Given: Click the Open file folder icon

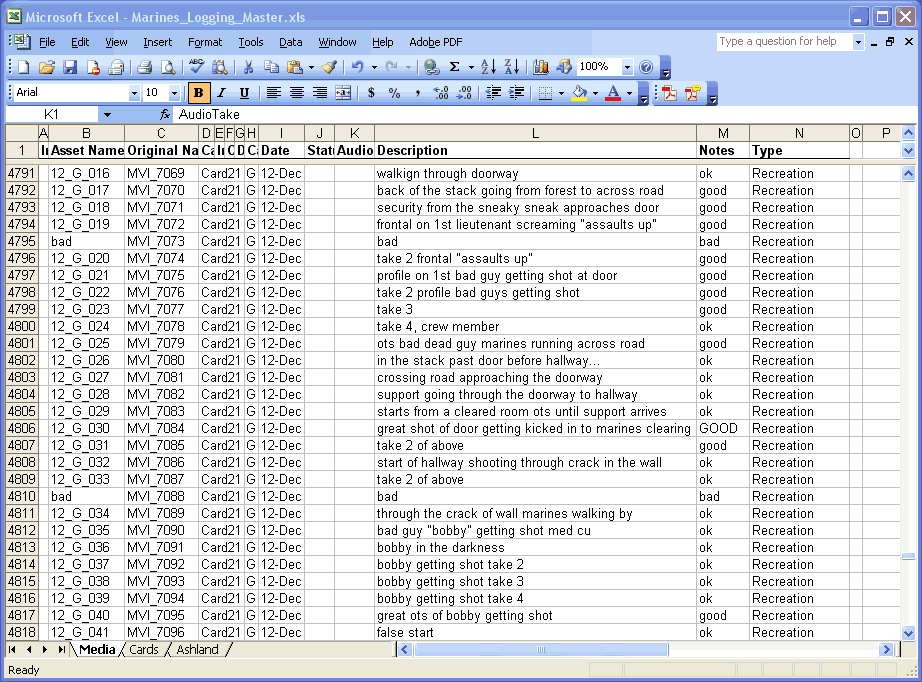Looking at the screenshot, I should click(x=47, y=67).
